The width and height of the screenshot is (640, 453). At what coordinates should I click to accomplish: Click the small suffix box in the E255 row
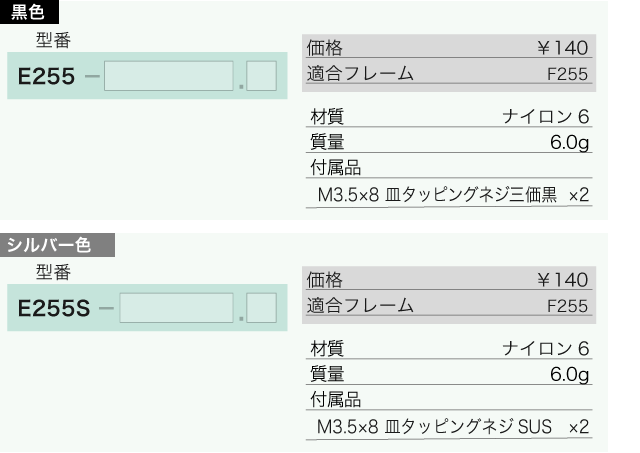pos(261,76)
